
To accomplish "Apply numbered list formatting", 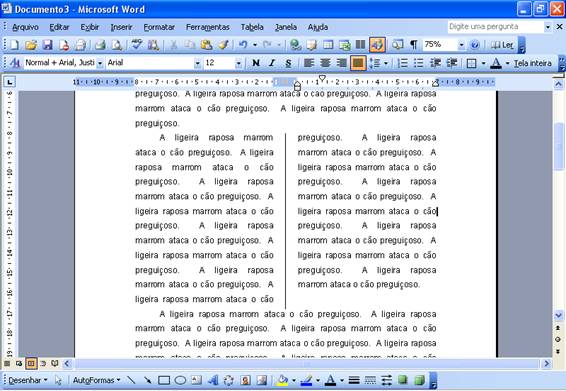I will click(x=402, y=63).
